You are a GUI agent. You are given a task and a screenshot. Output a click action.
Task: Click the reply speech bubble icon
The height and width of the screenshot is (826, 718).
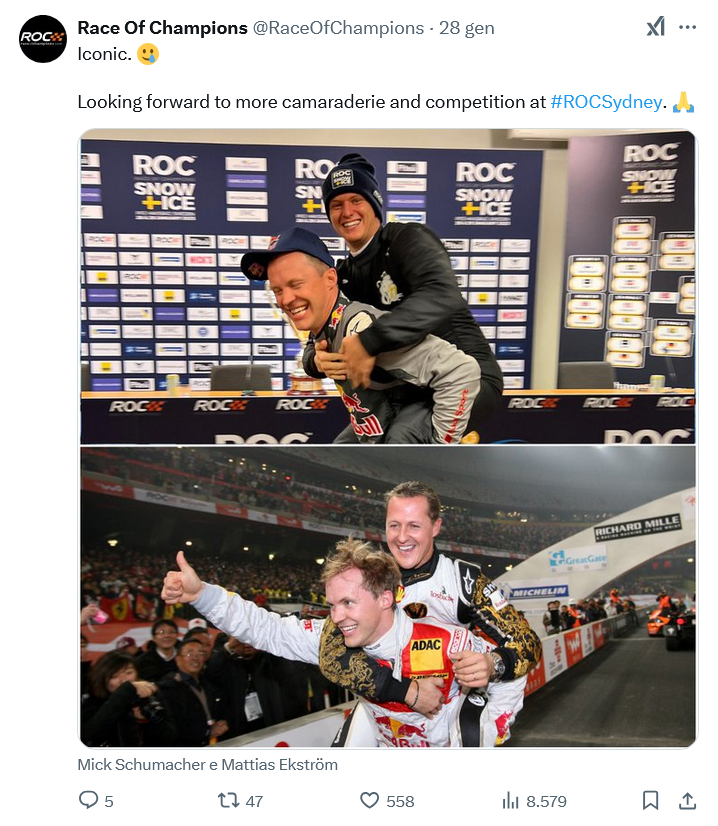(88, 800)
